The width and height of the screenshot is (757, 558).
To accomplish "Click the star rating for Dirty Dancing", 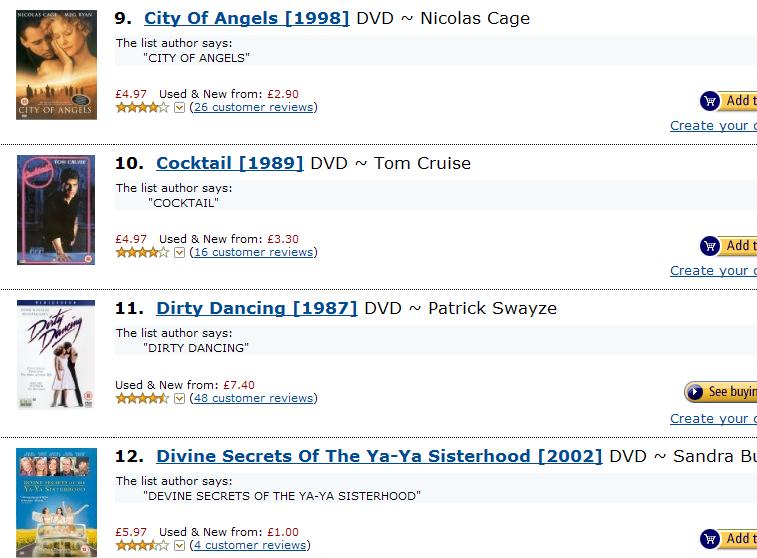I will [x=142, y=398].
